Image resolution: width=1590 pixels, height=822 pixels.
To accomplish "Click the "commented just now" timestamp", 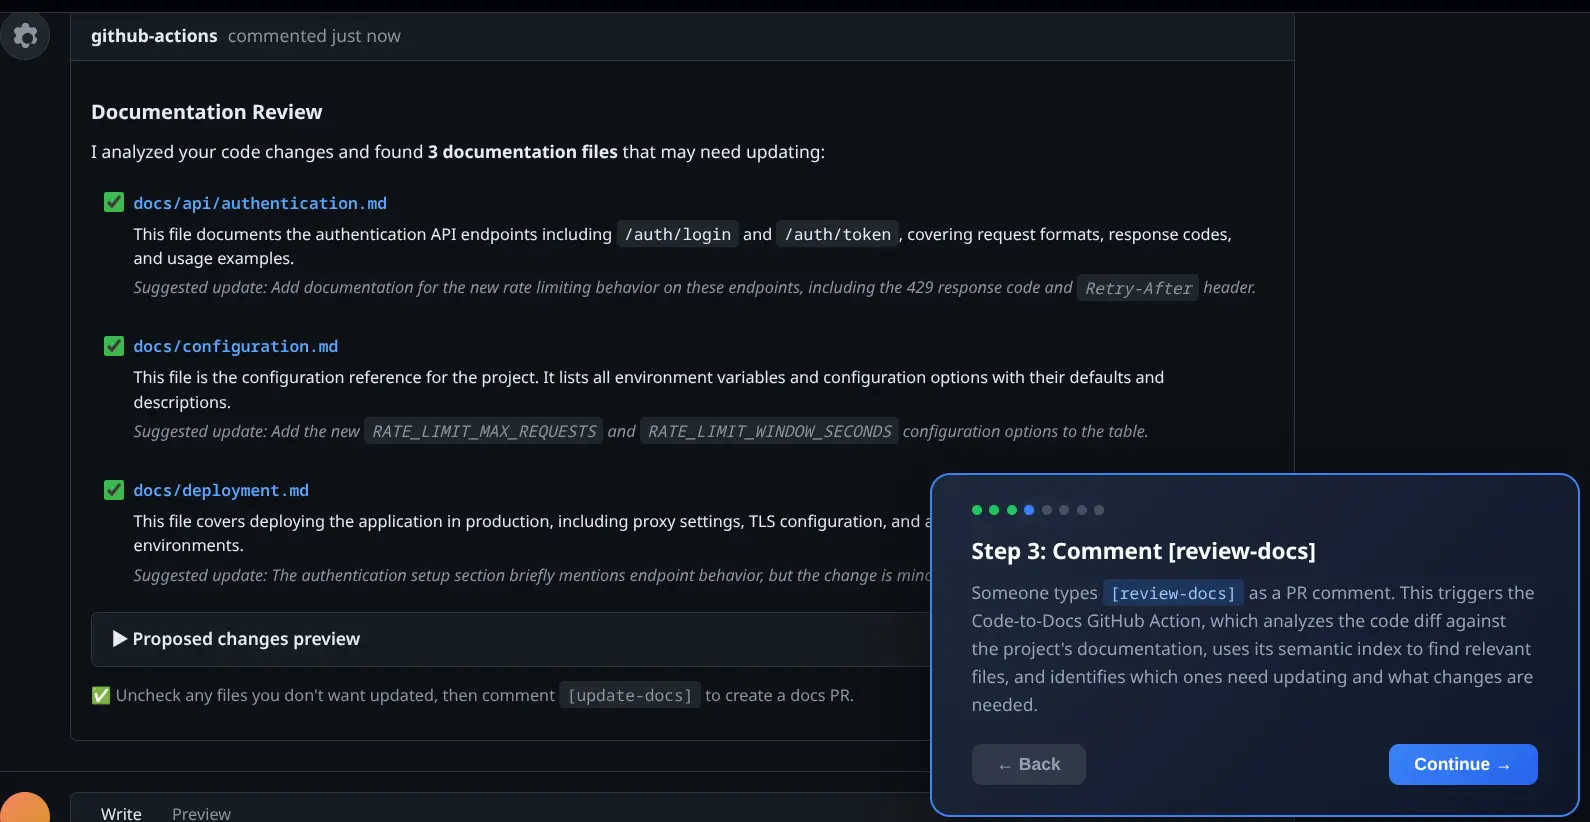I will tap(314, 36).
